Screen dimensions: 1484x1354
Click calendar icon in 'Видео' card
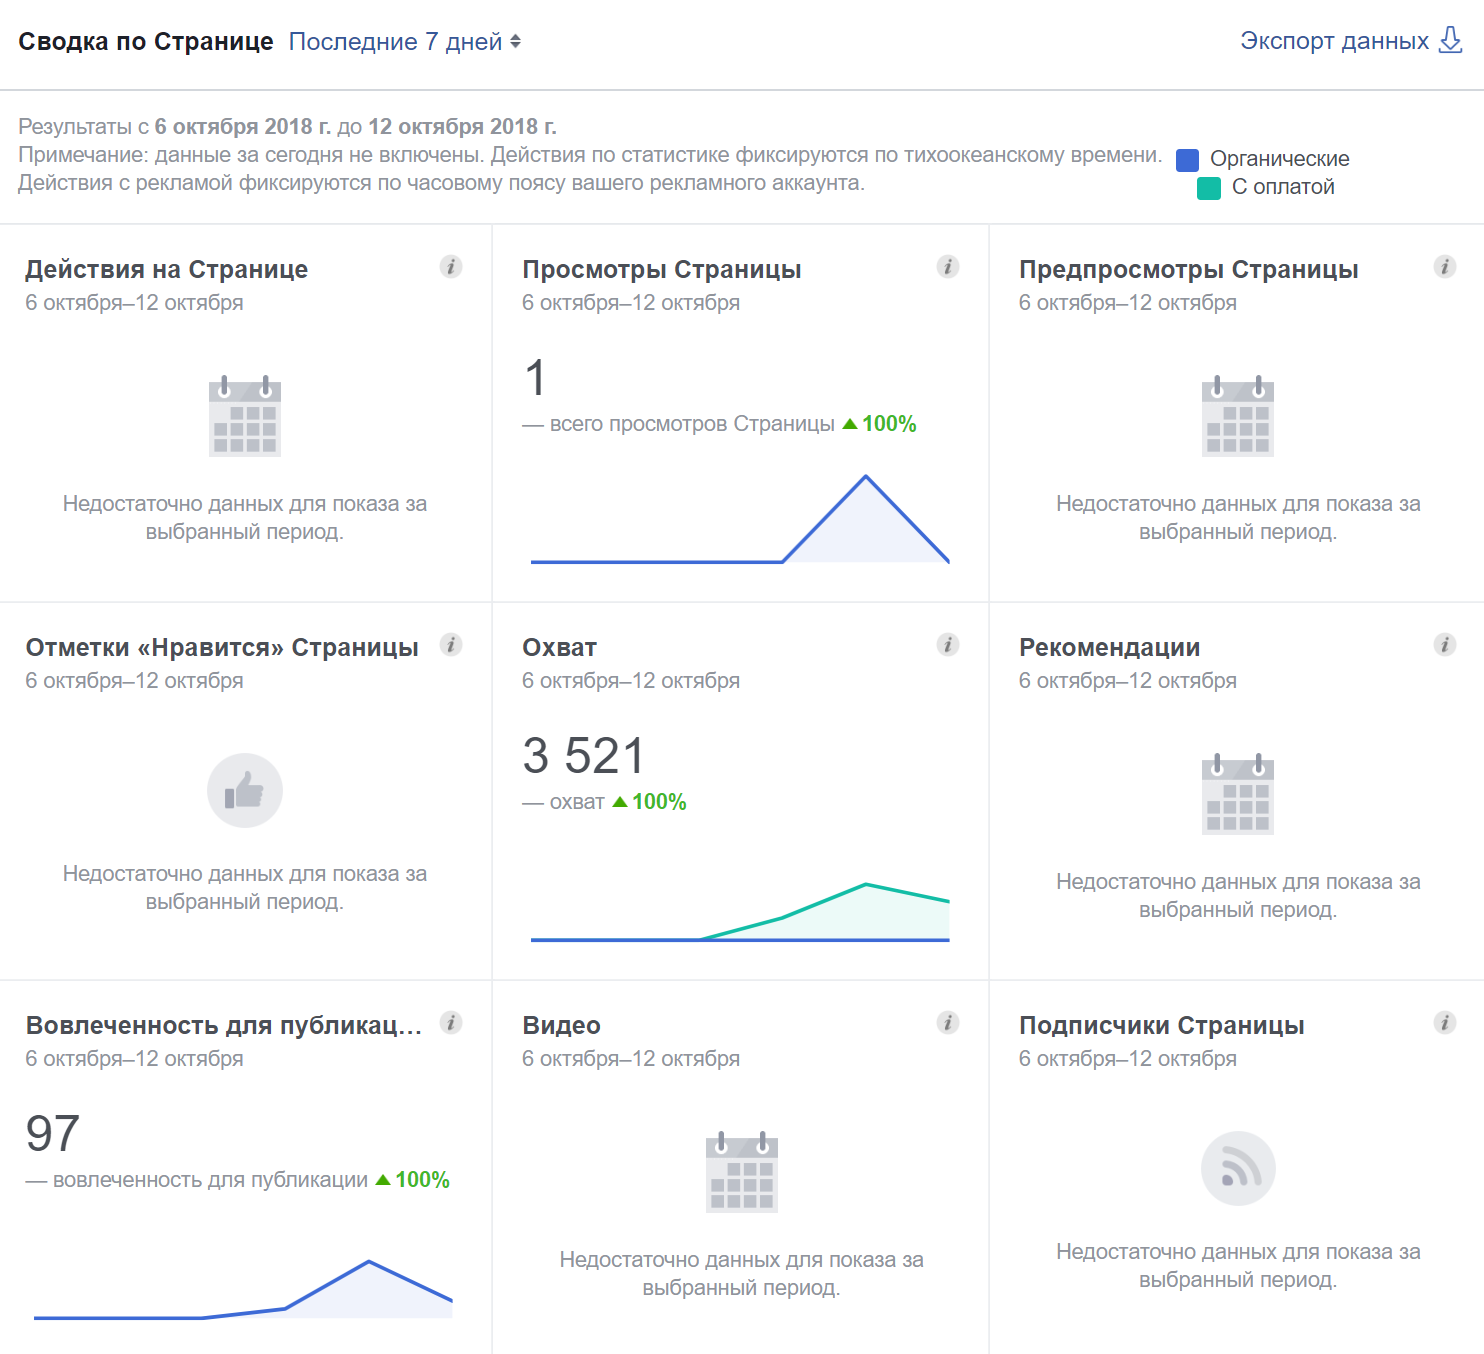click(x=742, y=1172)
